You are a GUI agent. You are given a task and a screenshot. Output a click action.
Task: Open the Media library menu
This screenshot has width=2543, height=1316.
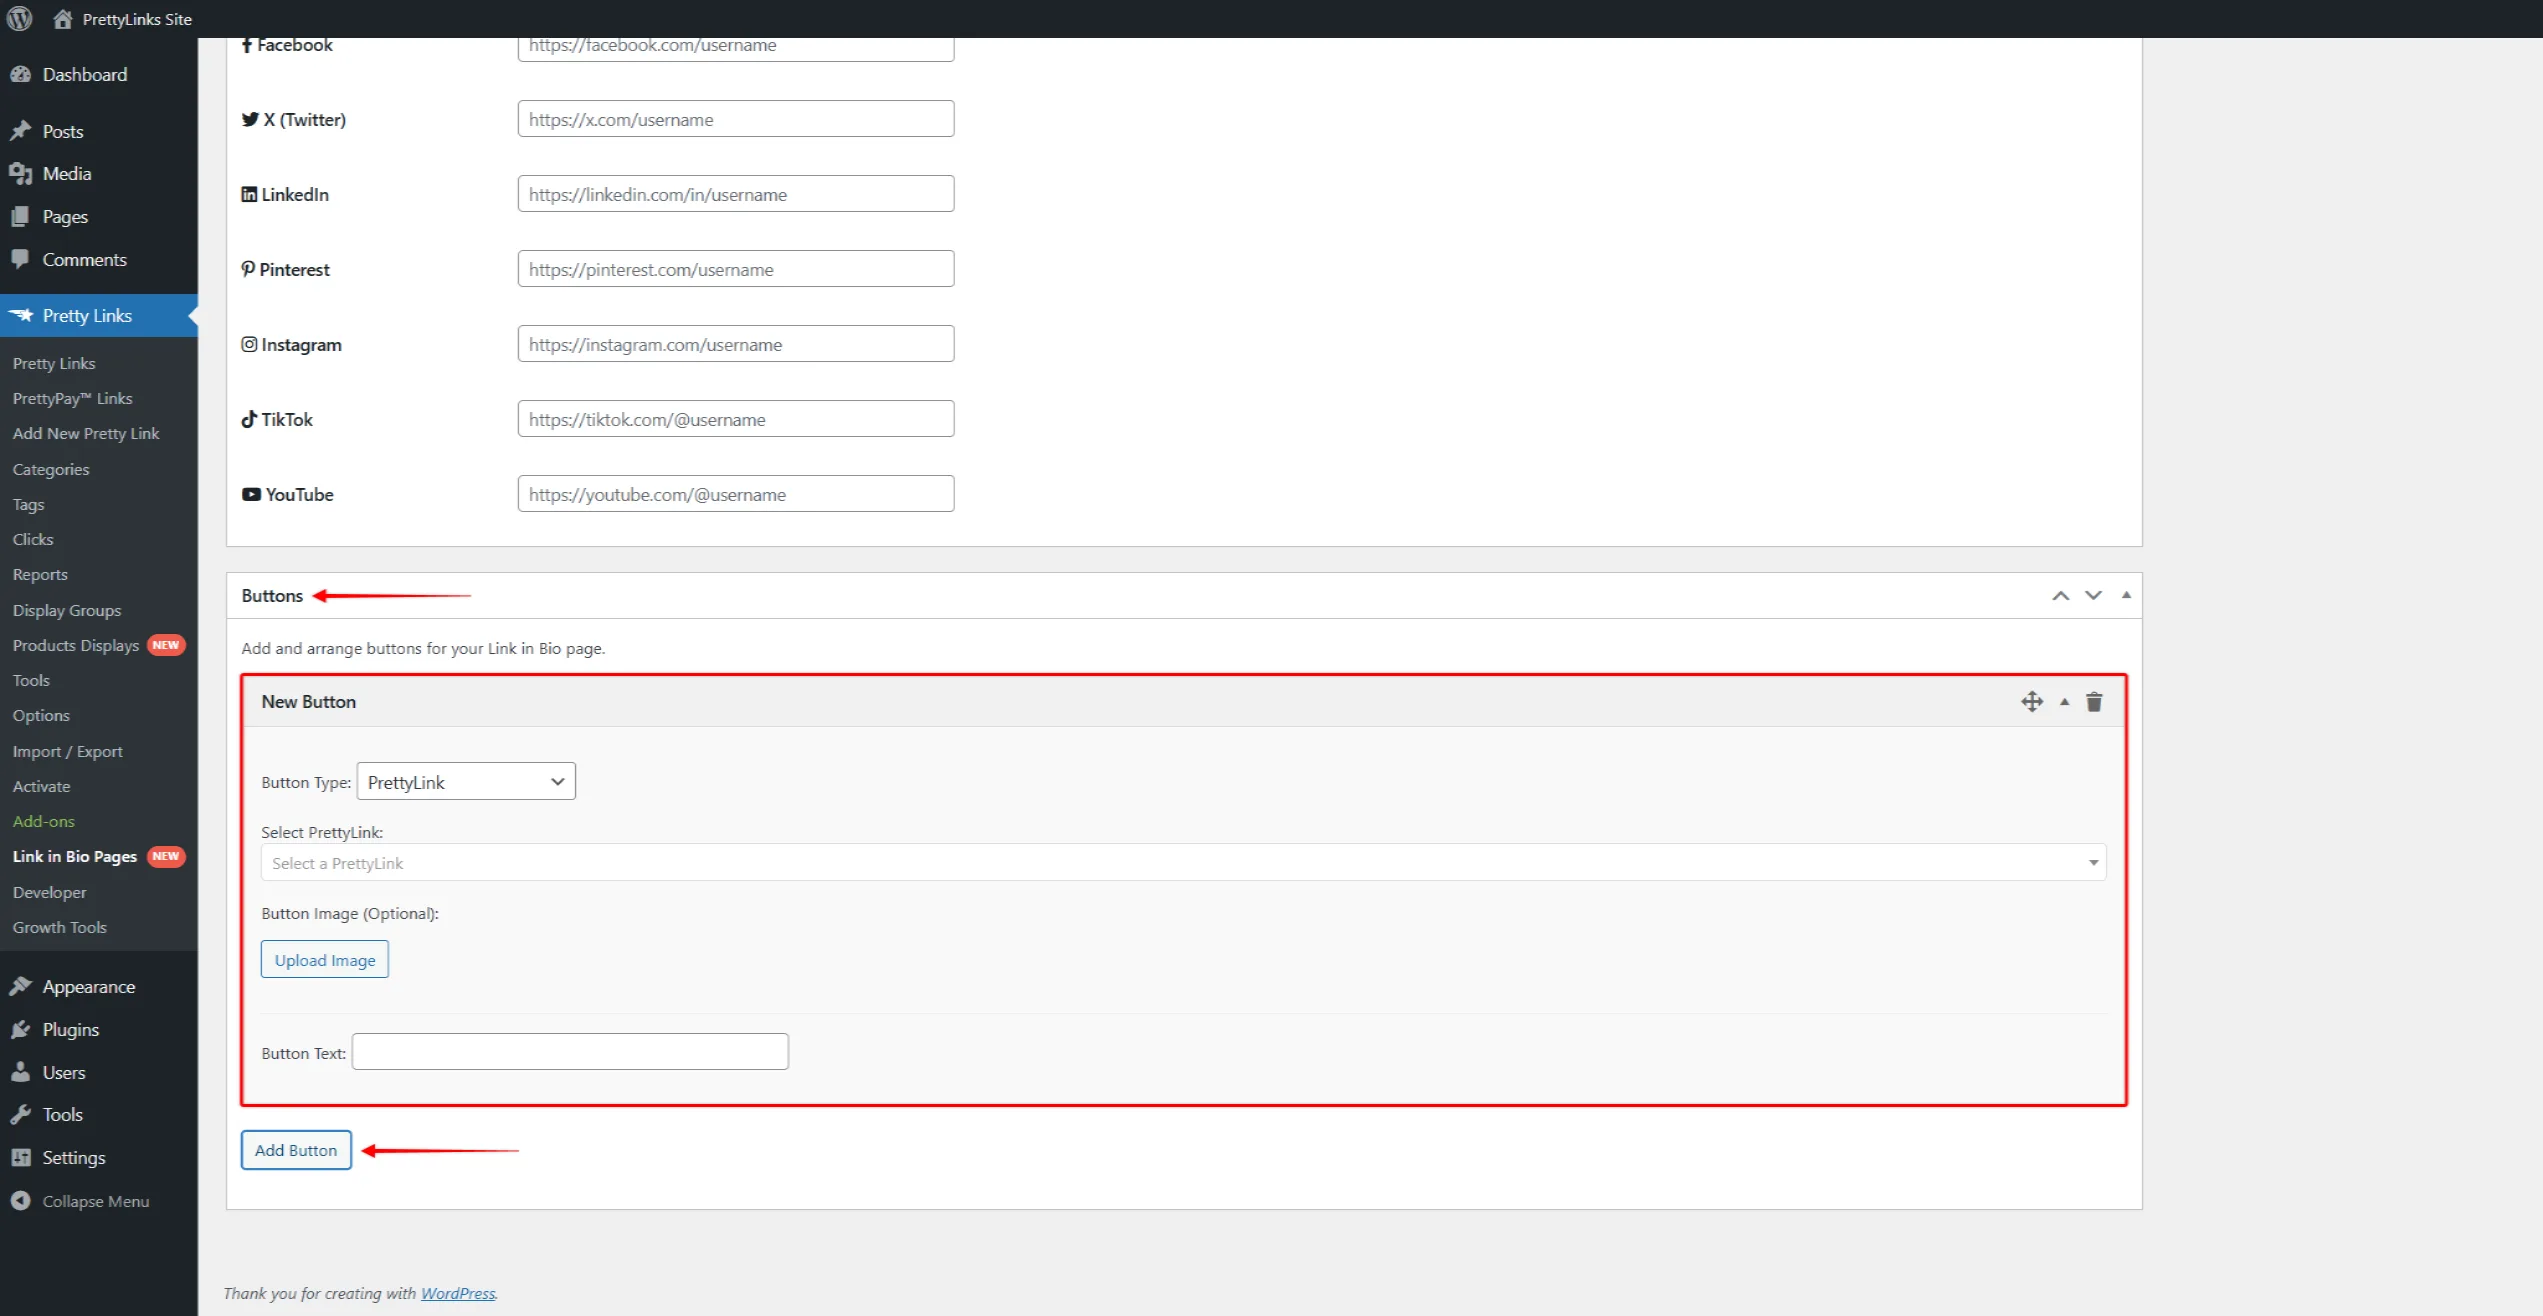pos(67,174)
